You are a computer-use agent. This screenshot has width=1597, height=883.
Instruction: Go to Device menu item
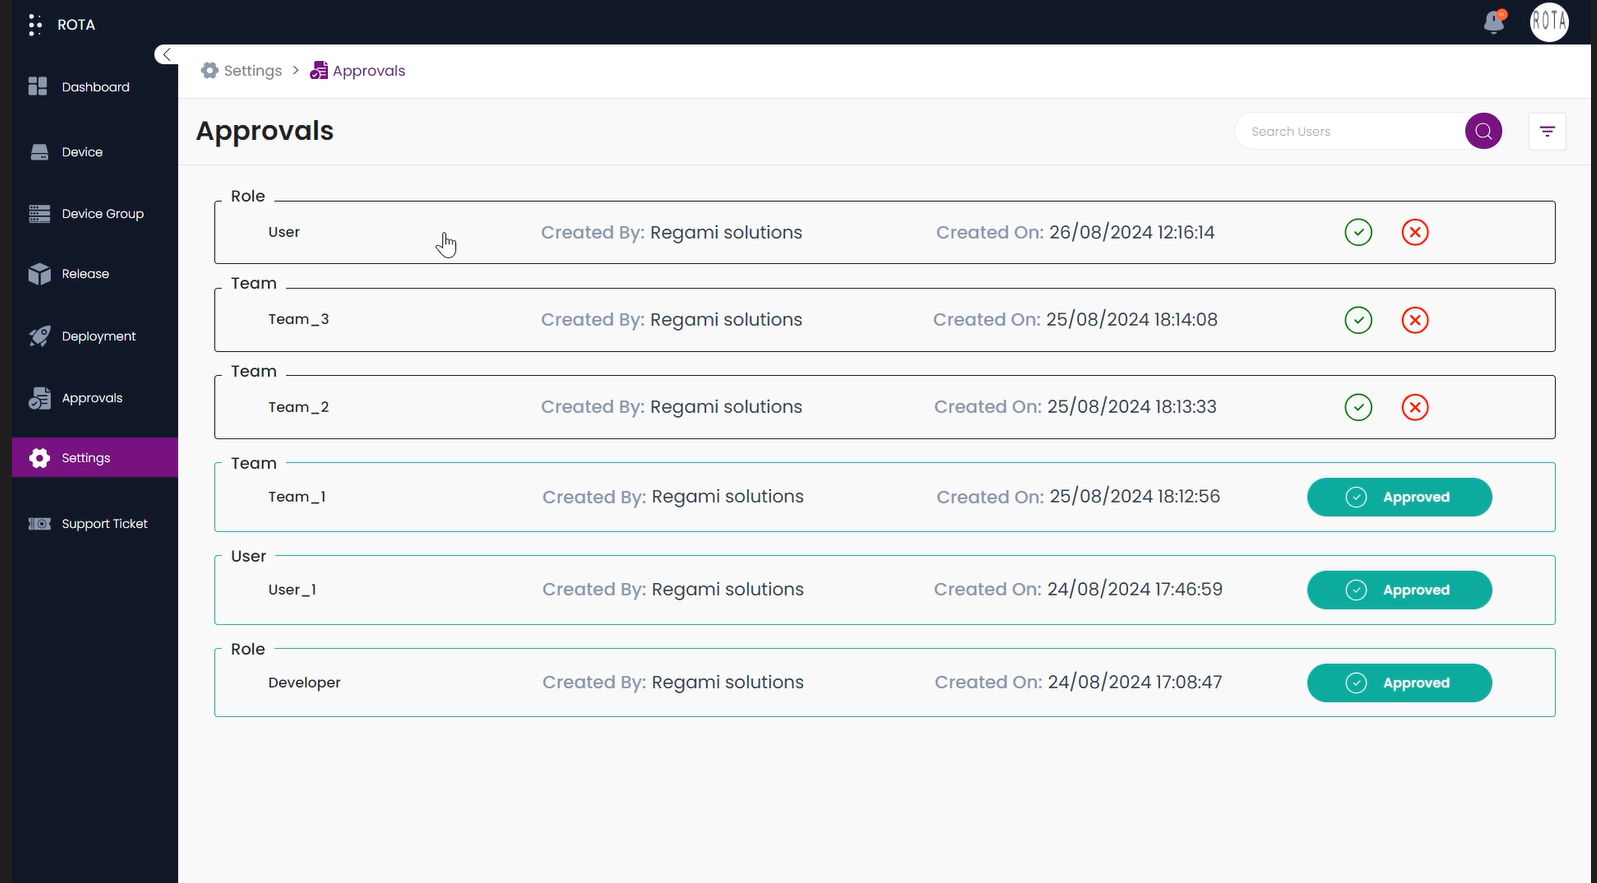[82, 152]
